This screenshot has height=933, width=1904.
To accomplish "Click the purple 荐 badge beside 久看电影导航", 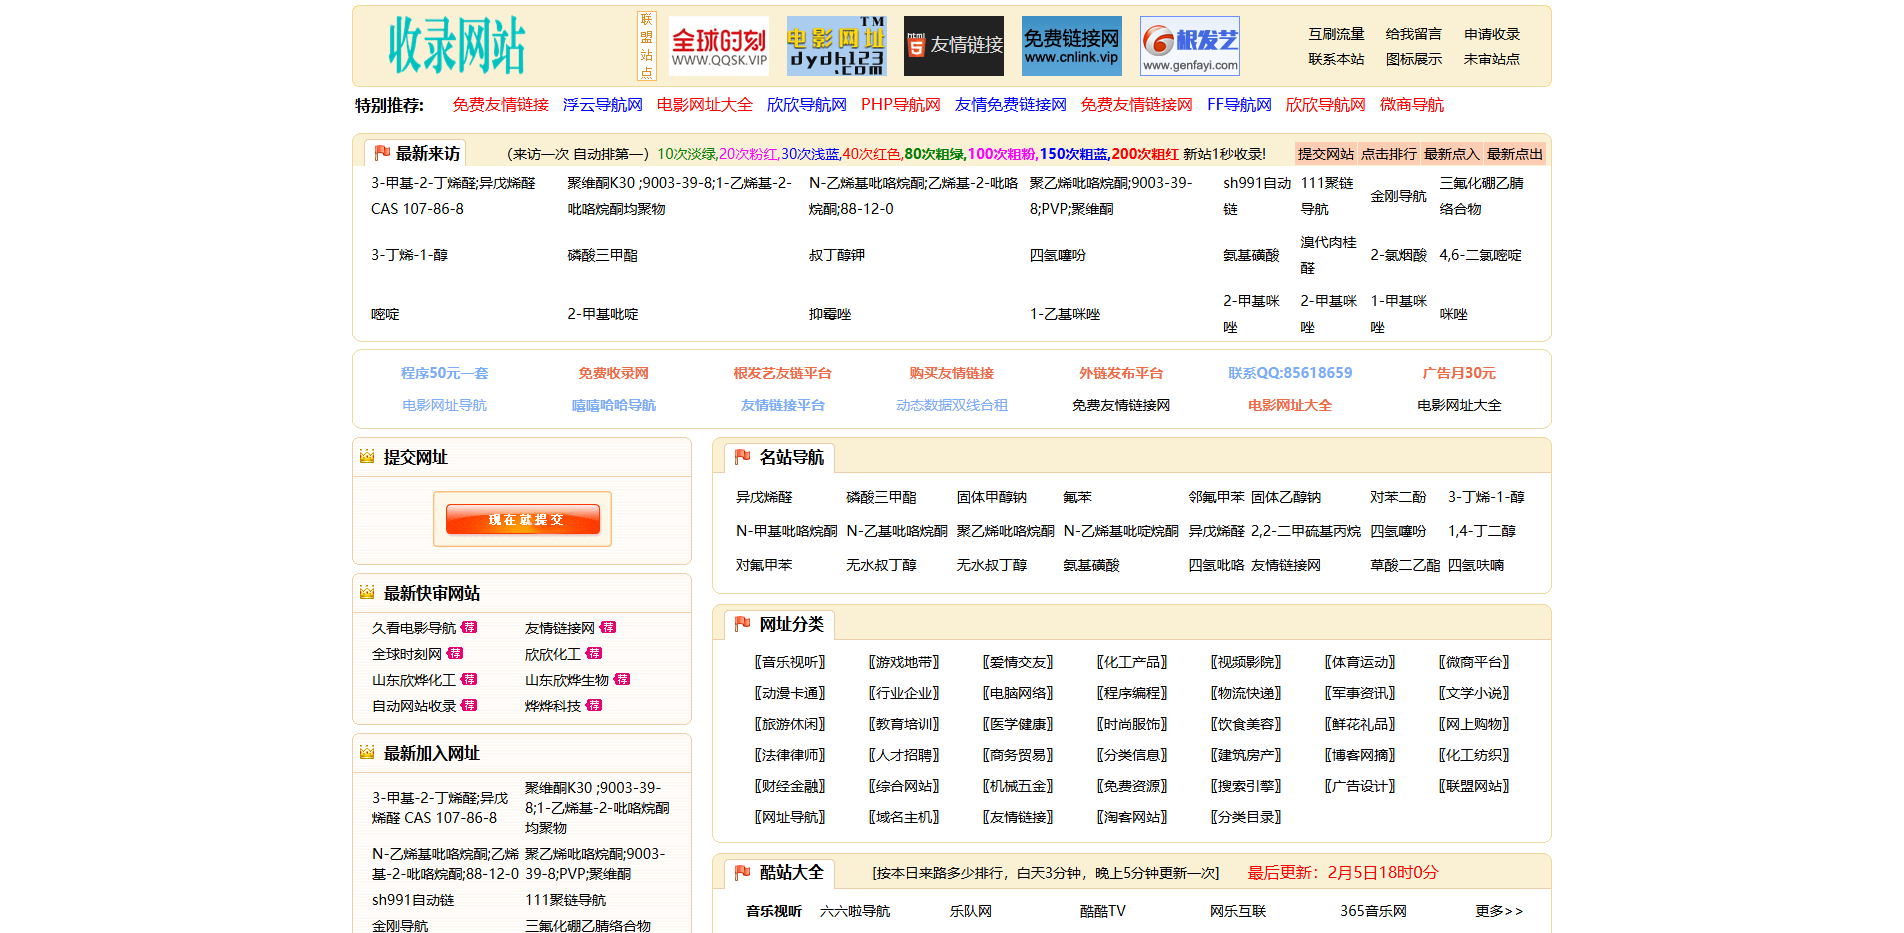I will point(469,628).
